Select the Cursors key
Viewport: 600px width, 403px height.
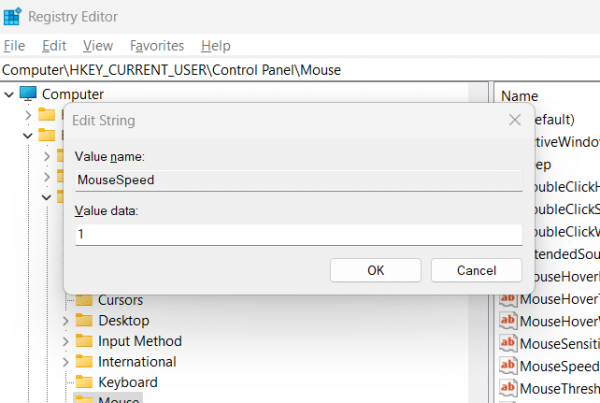coord(121,300)
